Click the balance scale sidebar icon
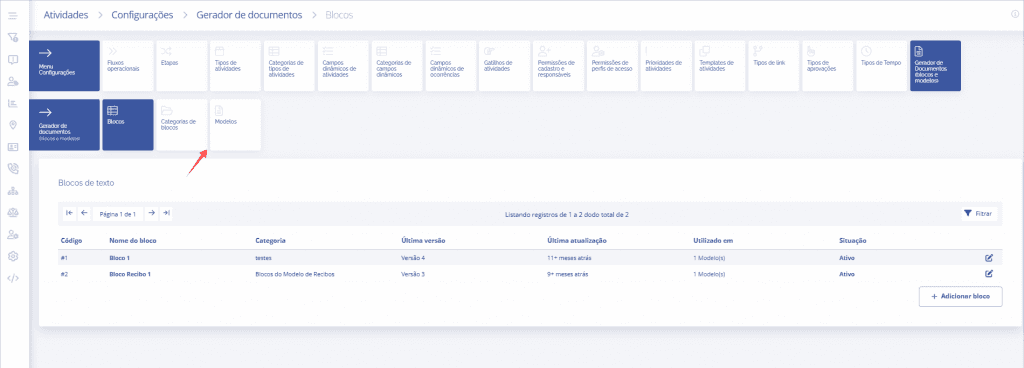This screenshot has width=1024, height=368. (x=12, y=212)
